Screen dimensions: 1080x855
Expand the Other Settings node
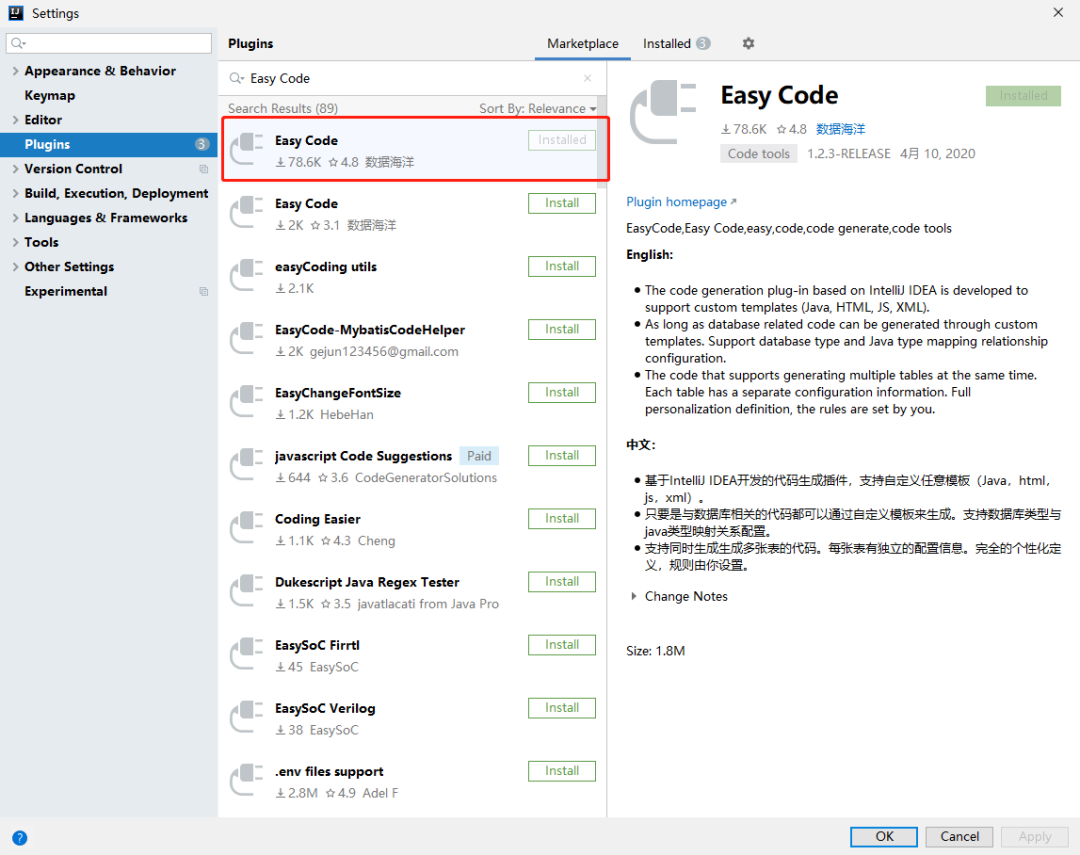pos(15,267)
